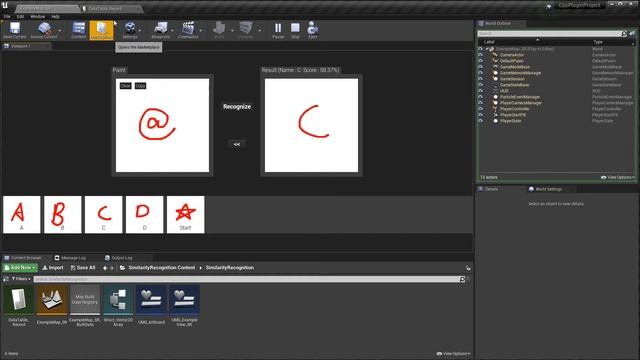
Task: Open the Marketplace toolbar icon
Action: pos(101,30)
